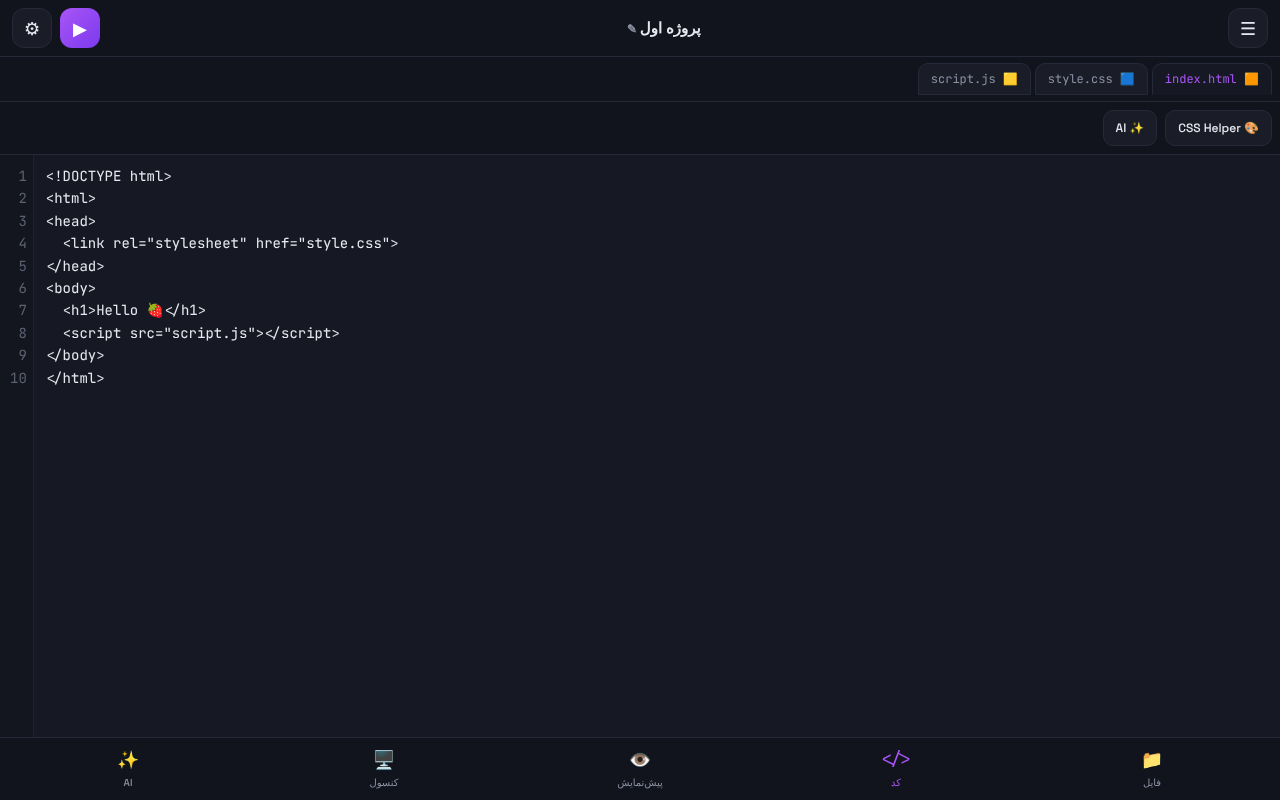
Task: Open the files tab فایل
Action: 1152,769
